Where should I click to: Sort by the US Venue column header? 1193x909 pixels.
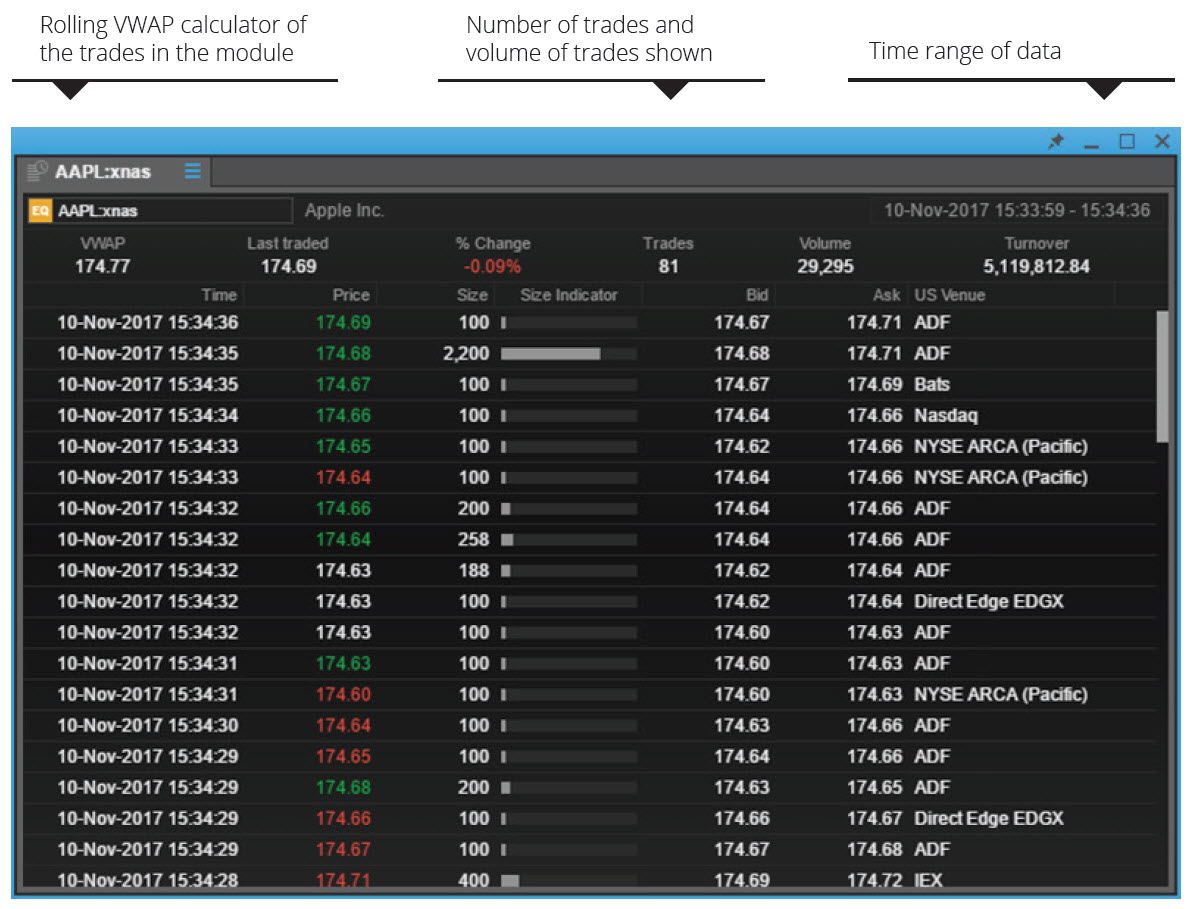[948, 295]
